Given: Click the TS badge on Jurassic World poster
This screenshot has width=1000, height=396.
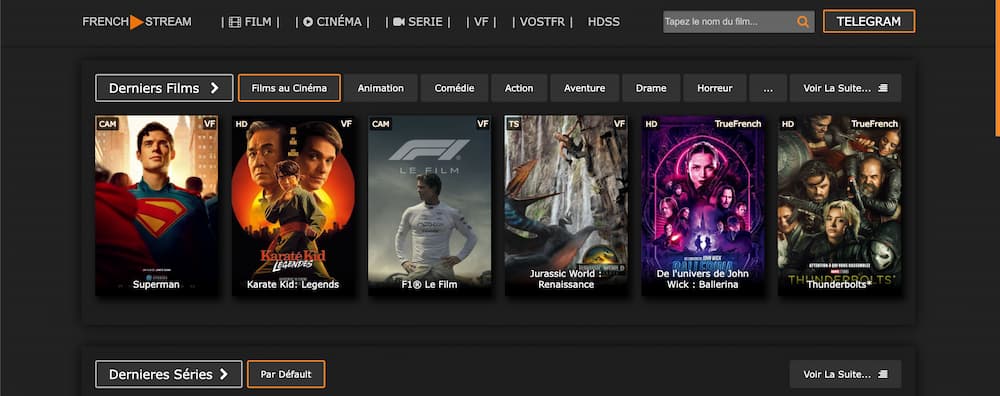Looking at the screenshot, I should tap(513, 124).
